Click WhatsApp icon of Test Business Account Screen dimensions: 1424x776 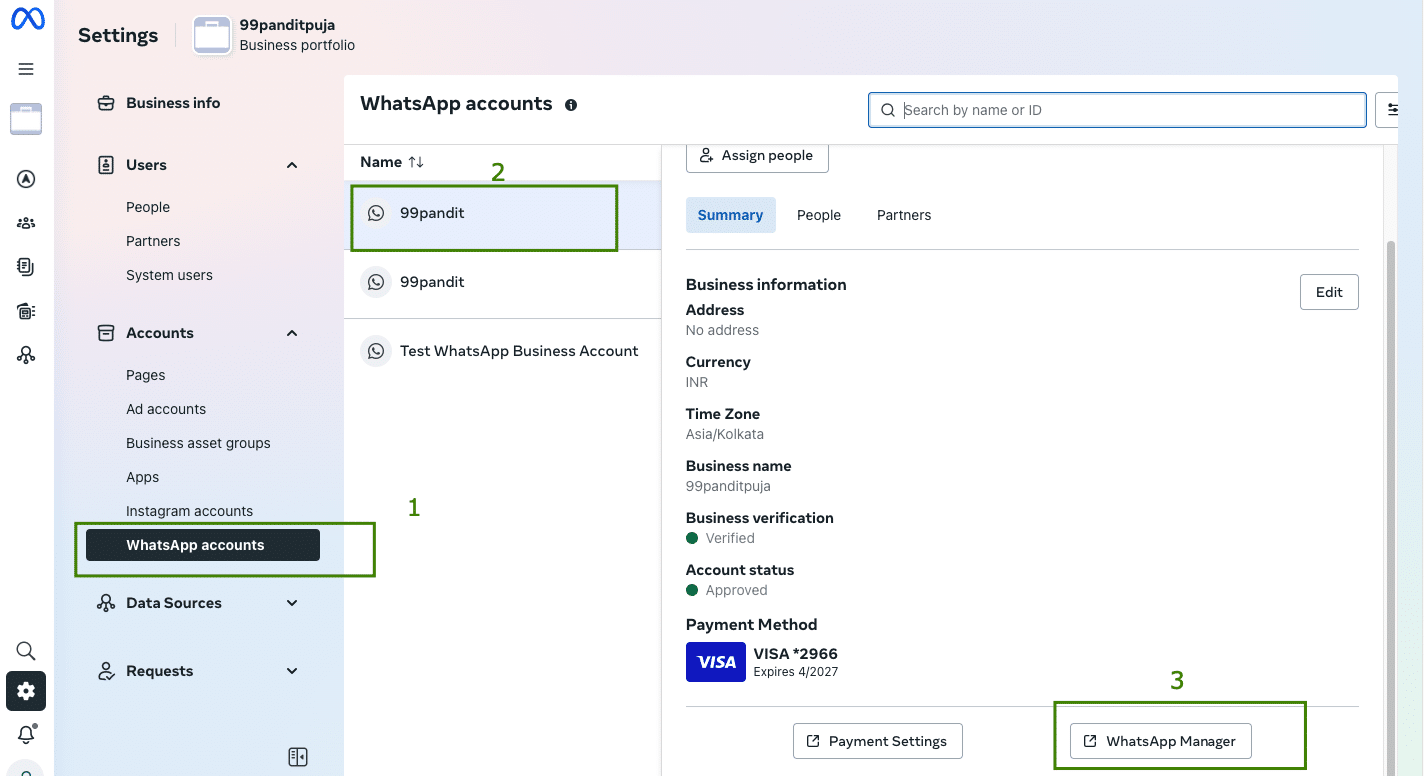point(376,351)
